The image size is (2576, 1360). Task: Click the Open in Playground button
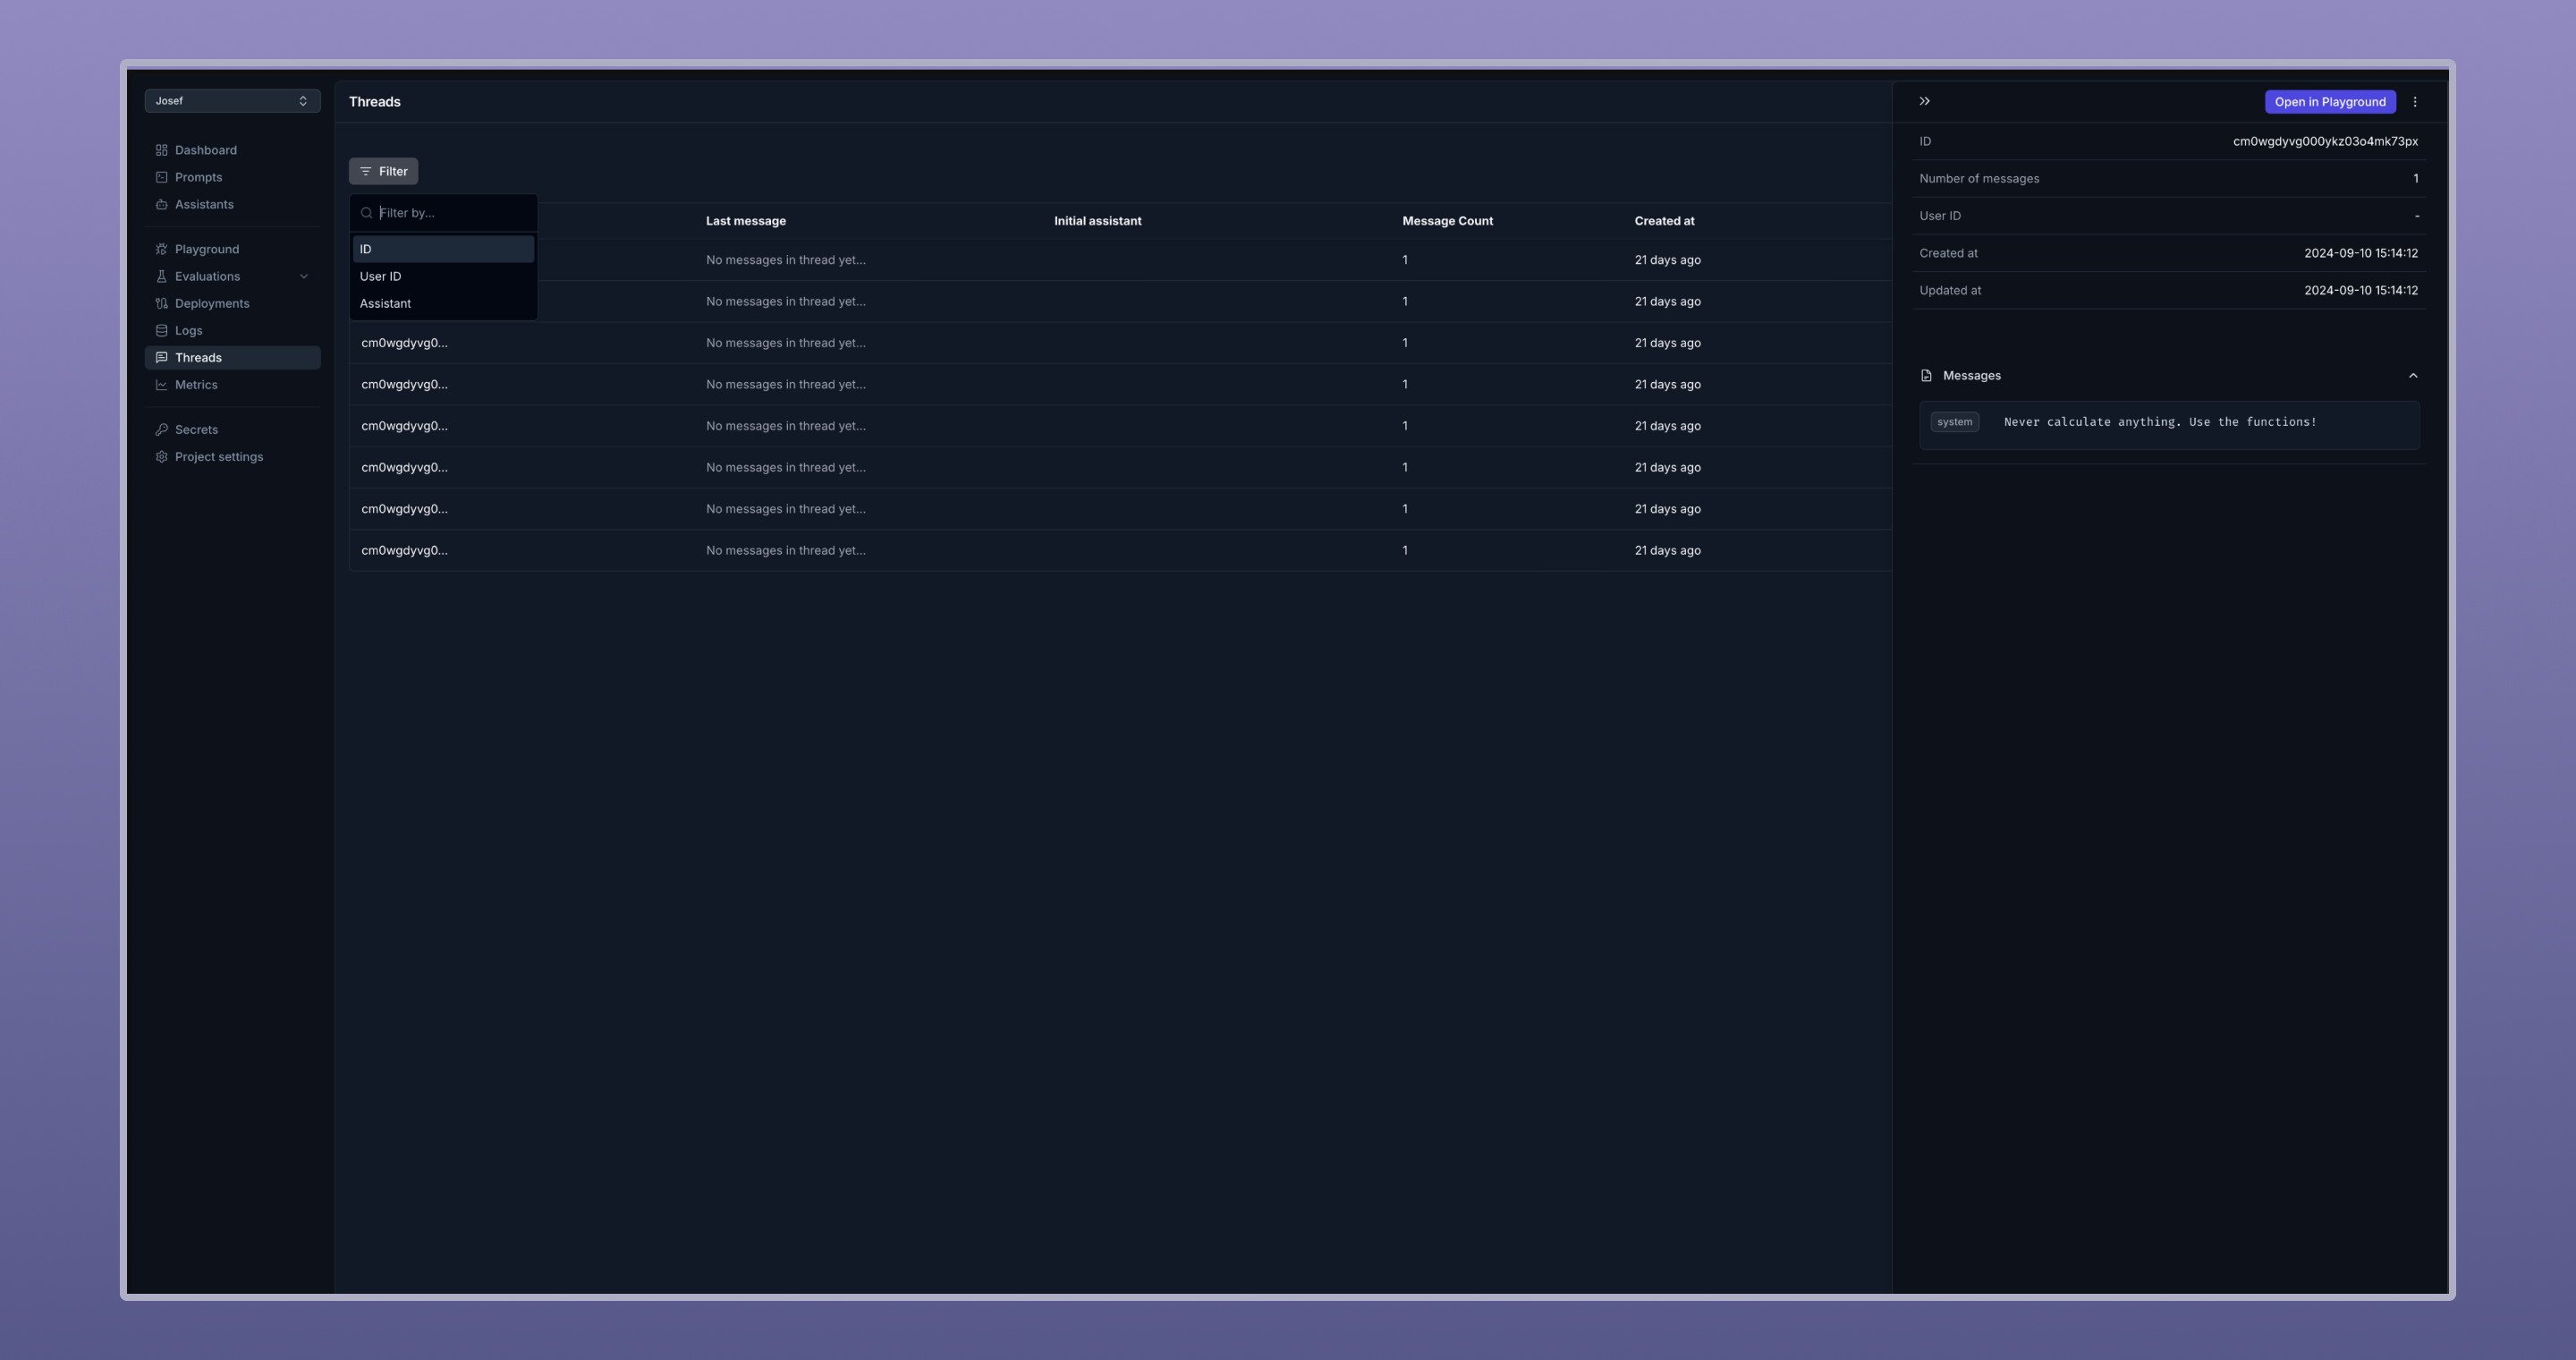pos(2330,101)
